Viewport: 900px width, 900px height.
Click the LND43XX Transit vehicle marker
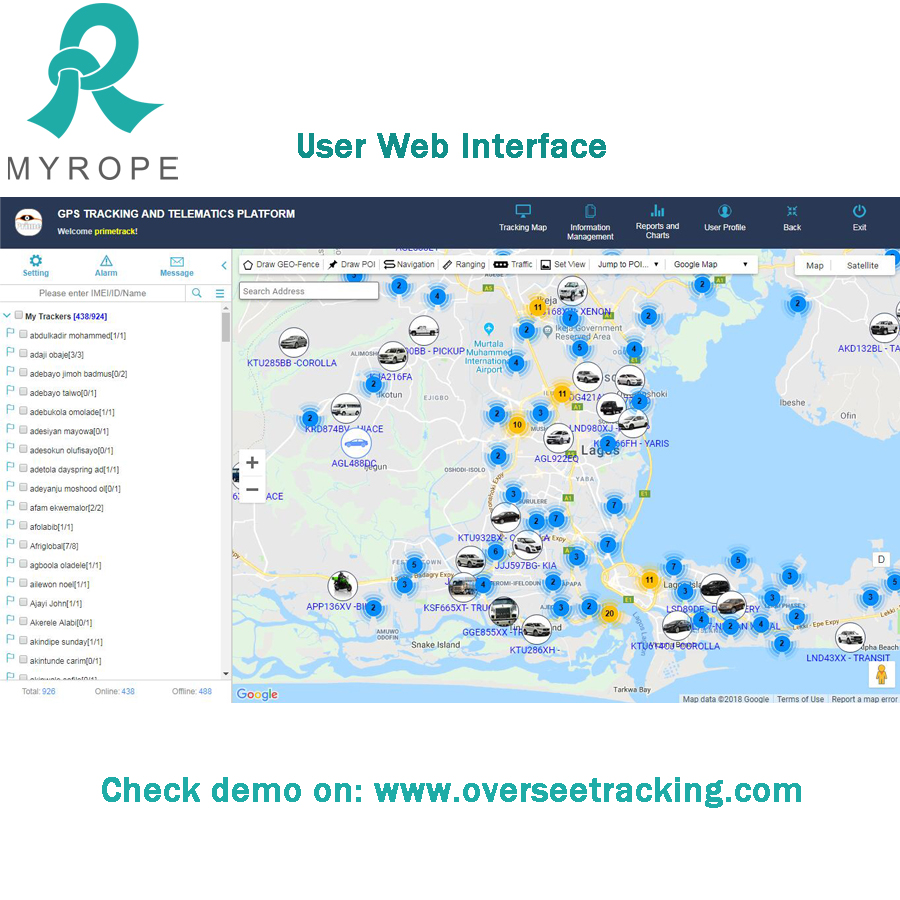[850, 637]
